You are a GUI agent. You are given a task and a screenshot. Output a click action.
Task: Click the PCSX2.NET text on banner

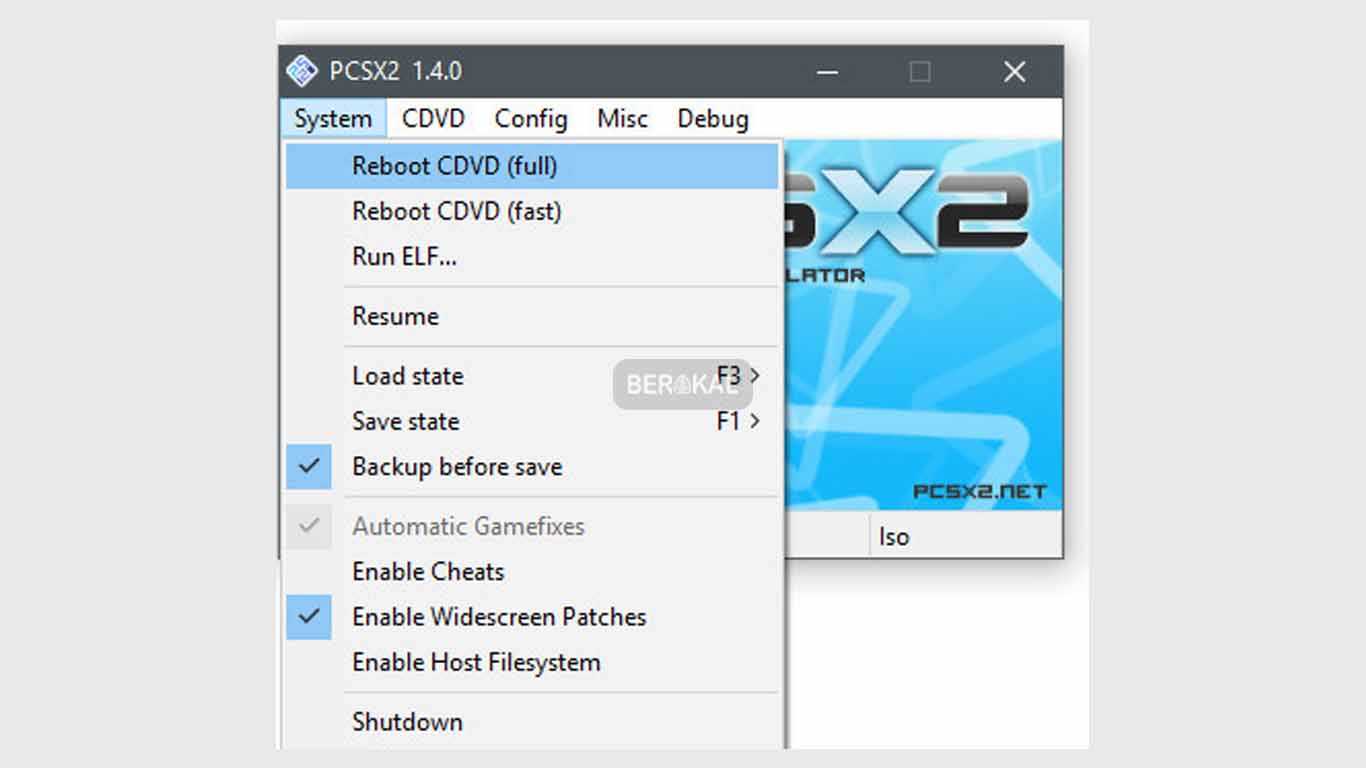(x=979, y=492)
